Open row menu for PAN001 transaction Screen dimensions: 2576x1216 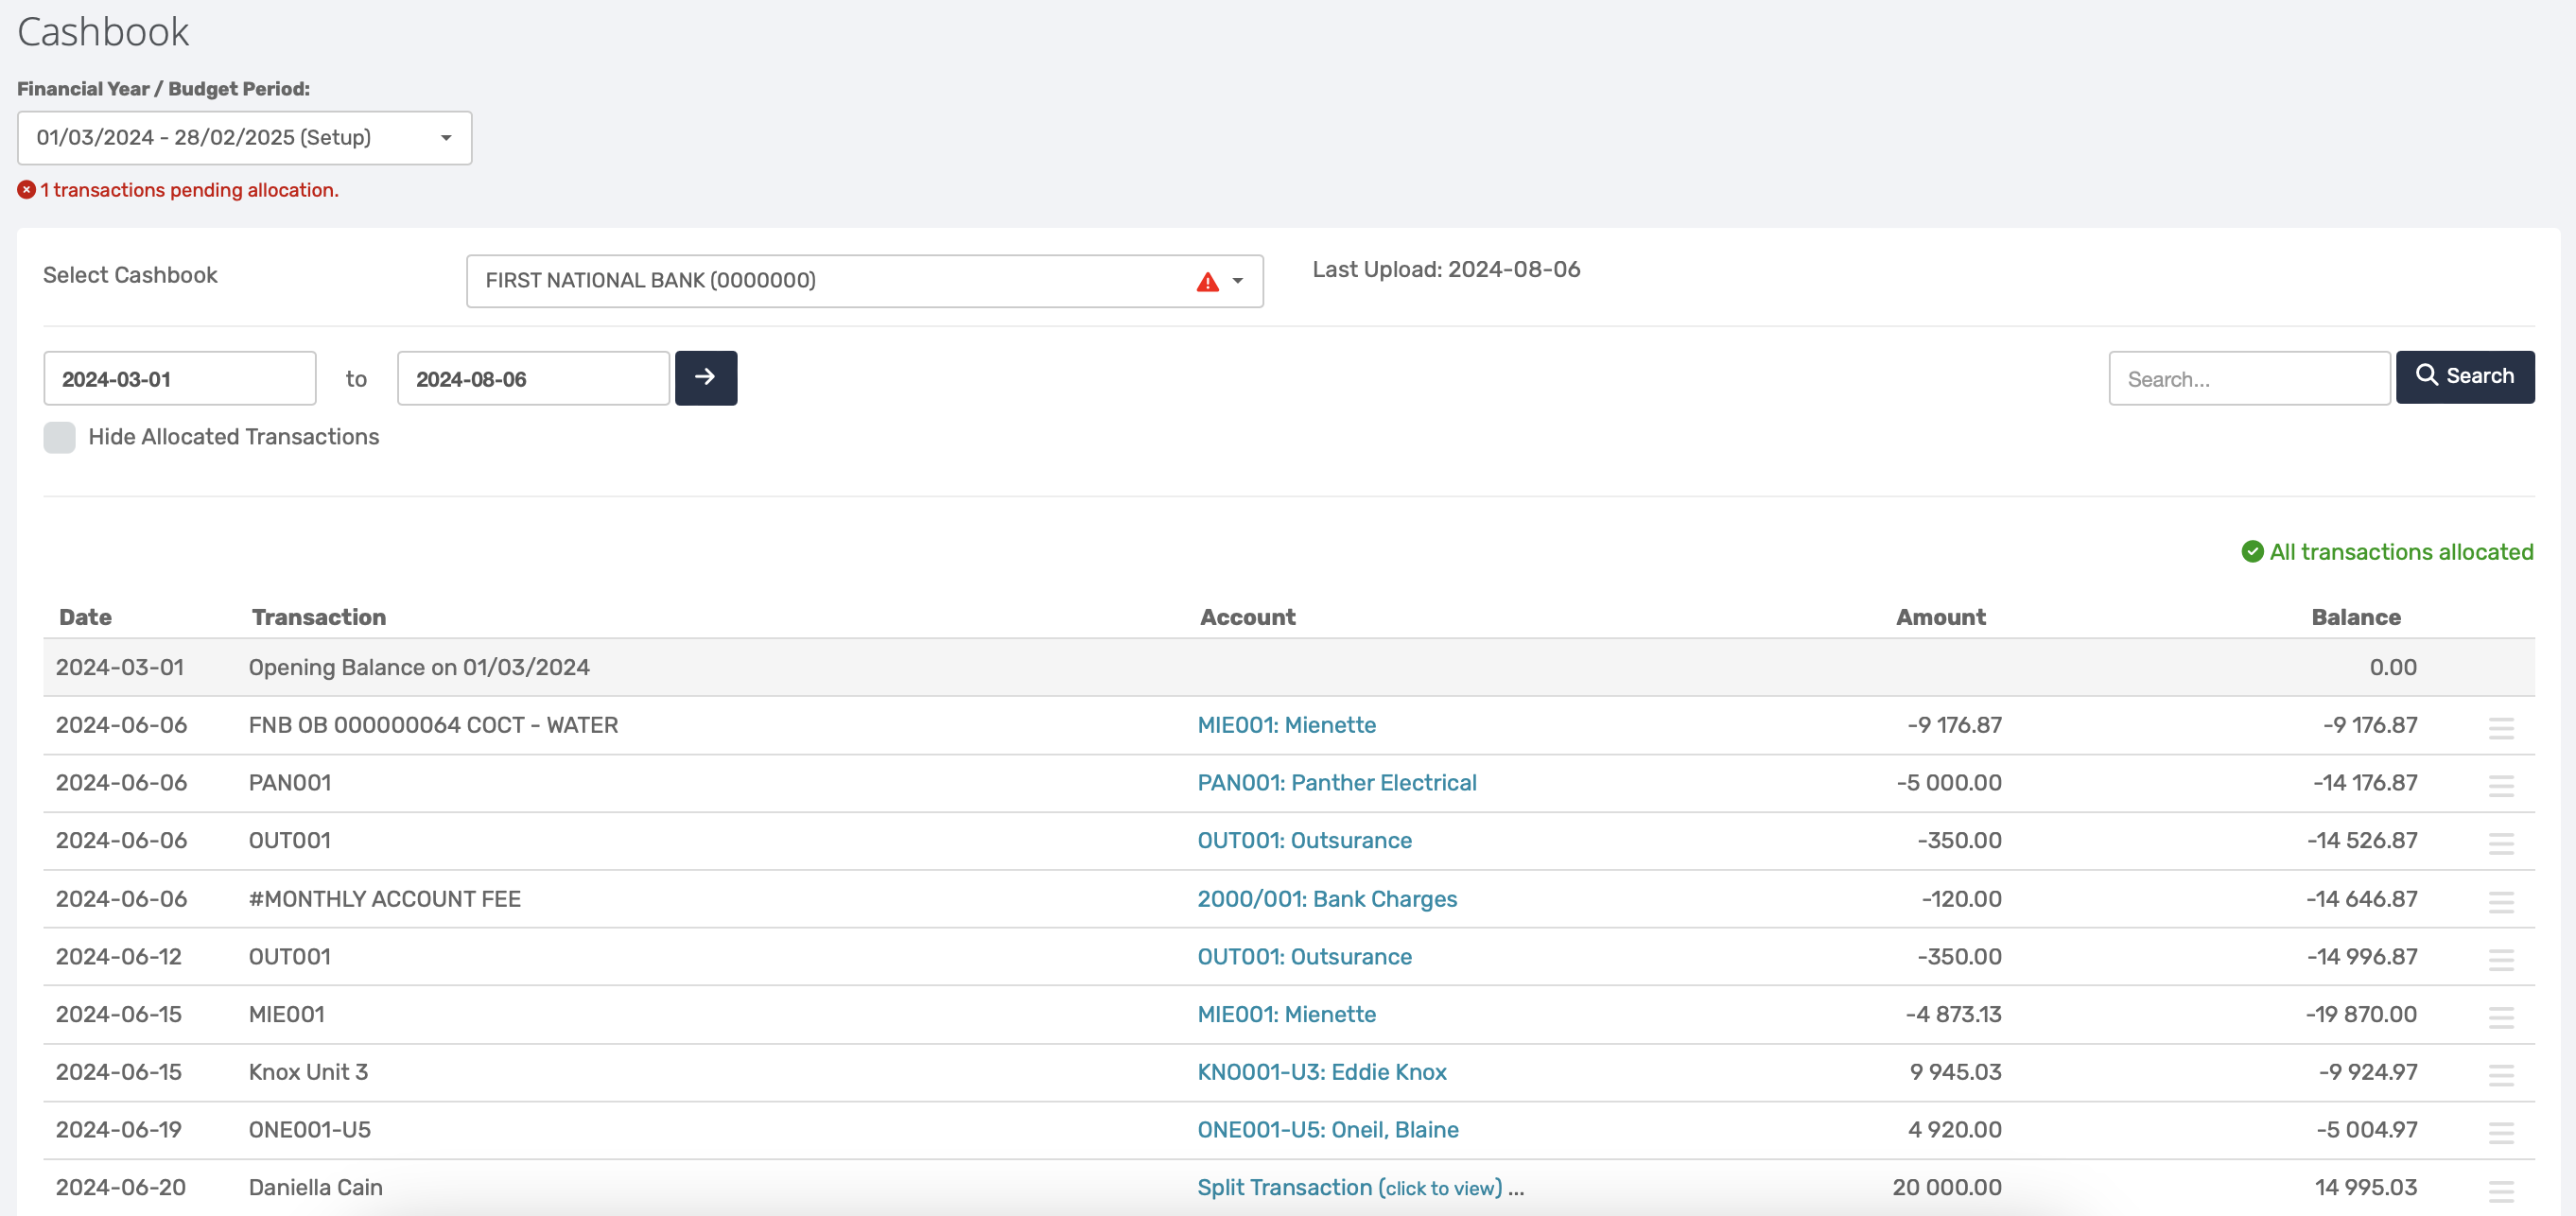coord(2500,785)
